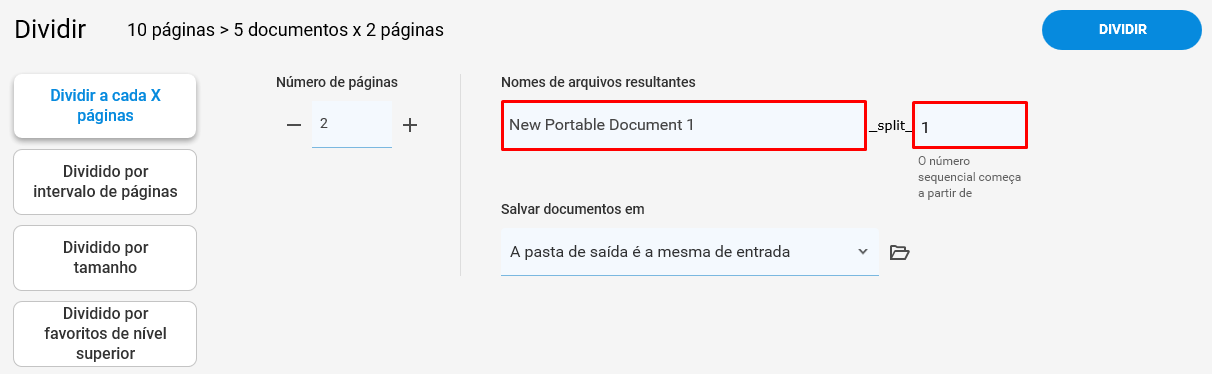
Task: Choose the 'Dividido por tamanho' option
Action: [105, 258]
